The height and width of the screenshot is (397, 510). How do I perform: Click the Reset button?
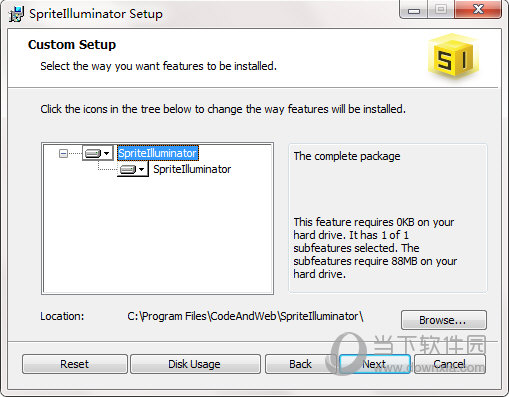click(x=75, y=364)
